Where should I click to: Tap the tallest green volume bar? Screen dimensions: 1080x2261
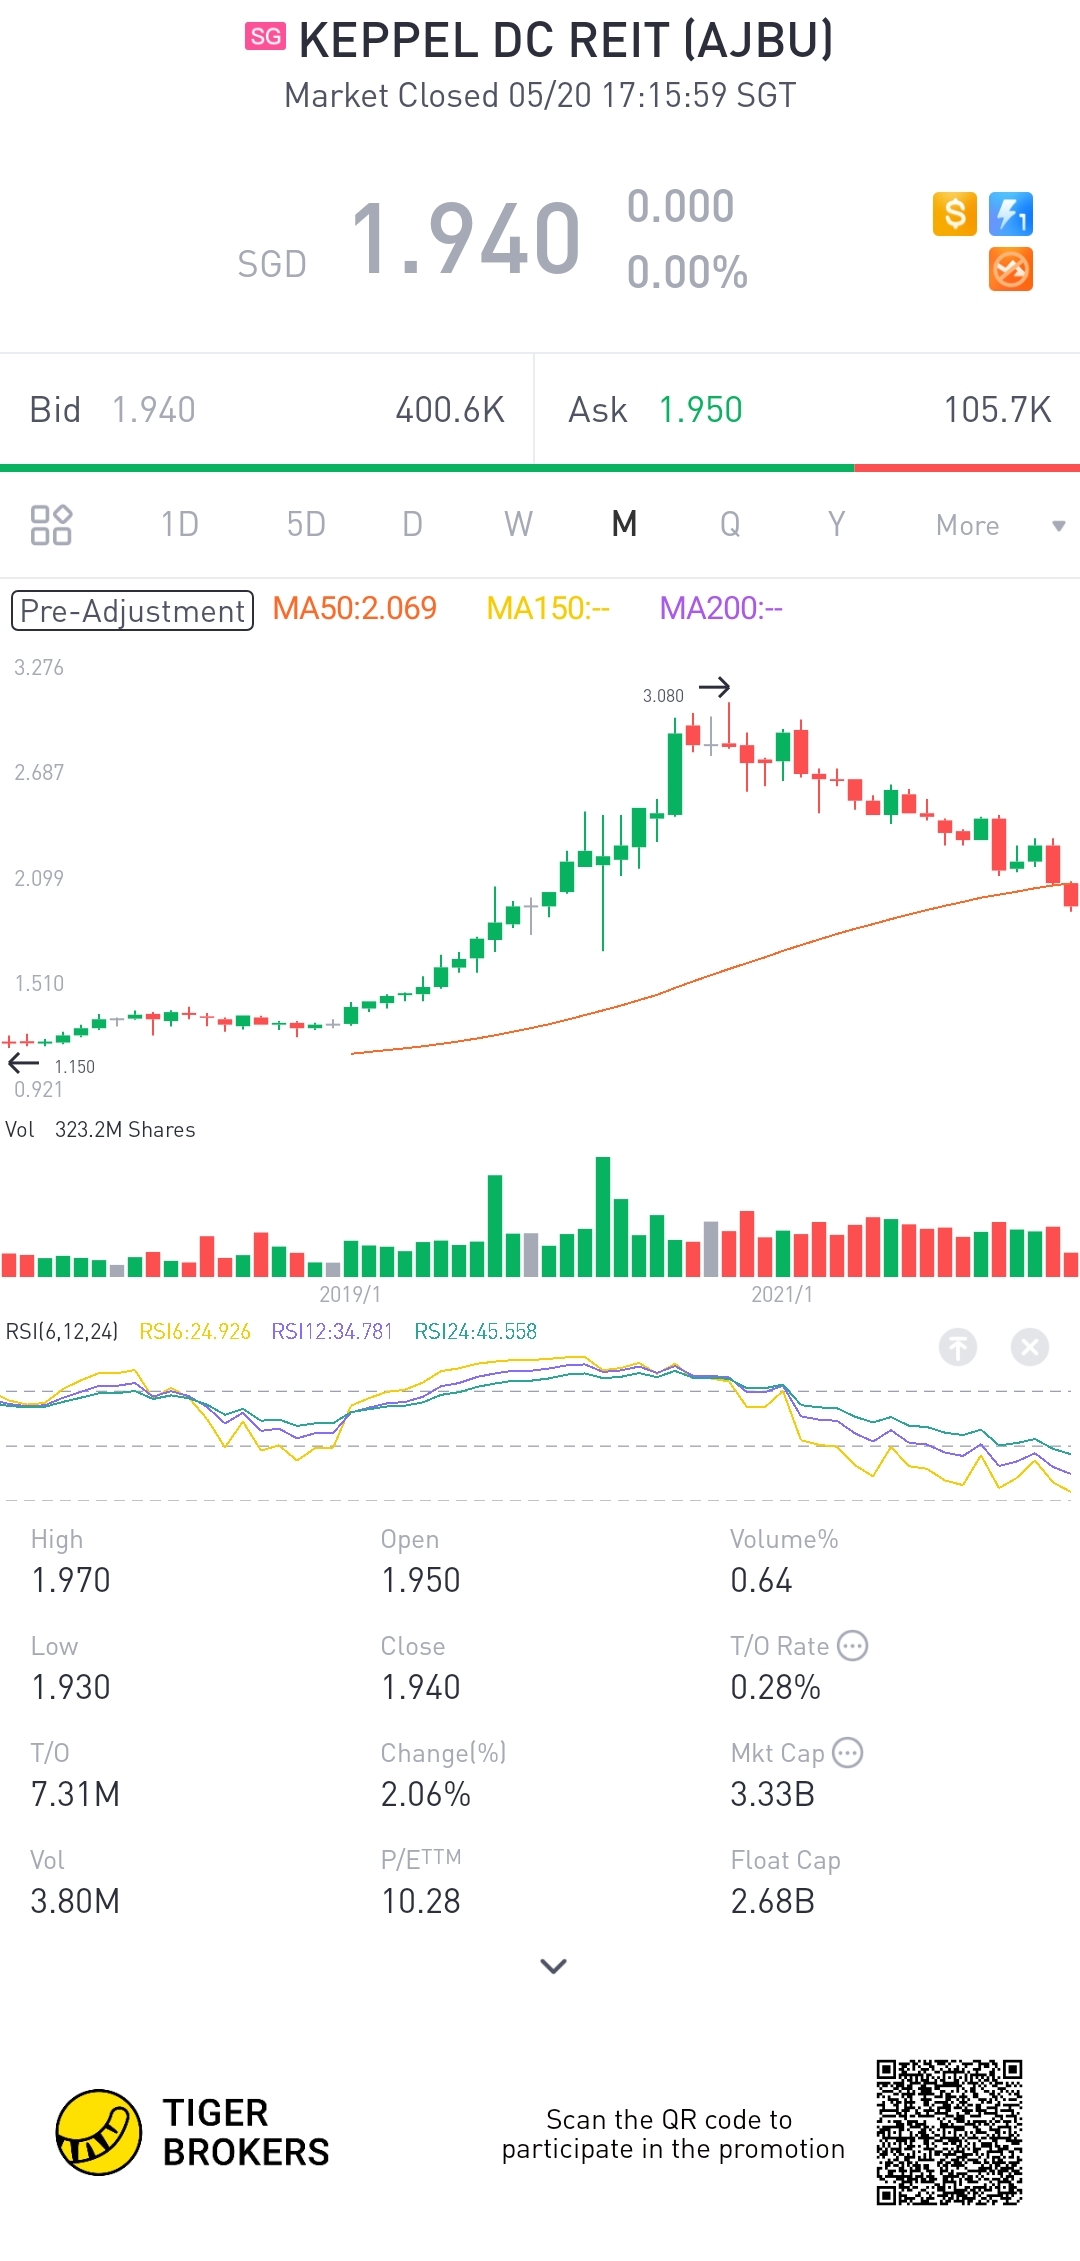pyautogui.click(x=603, y=1217)
